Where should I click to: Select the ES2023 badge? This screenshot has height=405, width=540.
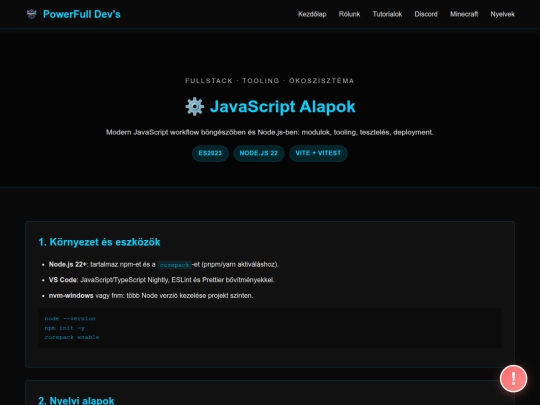(x=210, y=153)
